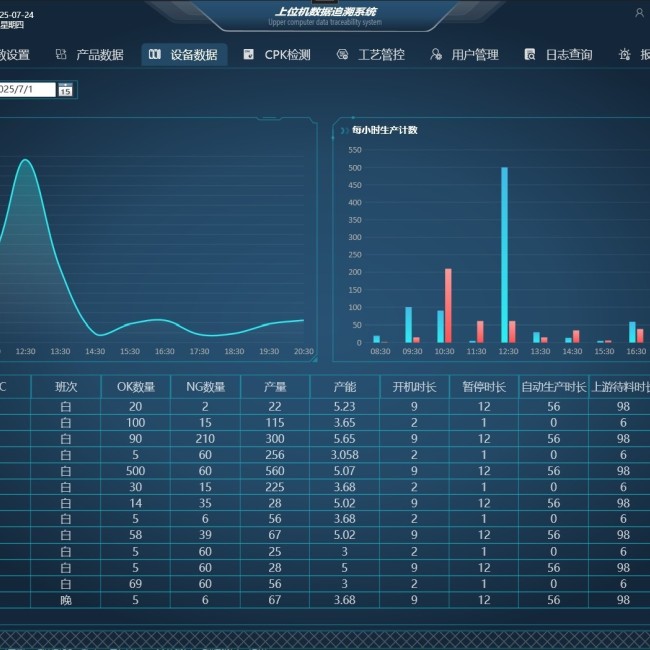Click the 每小时生产计数 chart title

pos(384,130)
